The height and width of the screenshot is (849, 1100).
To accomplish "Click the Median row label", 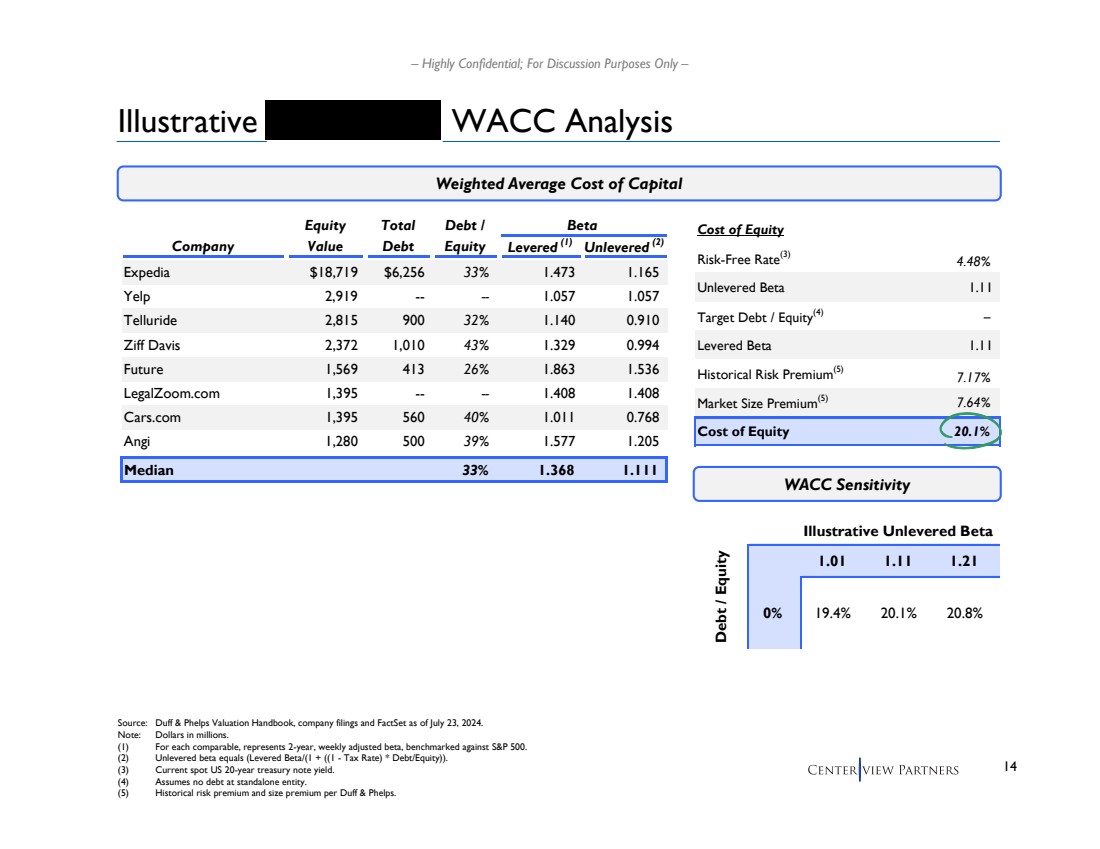I will 148,470.
